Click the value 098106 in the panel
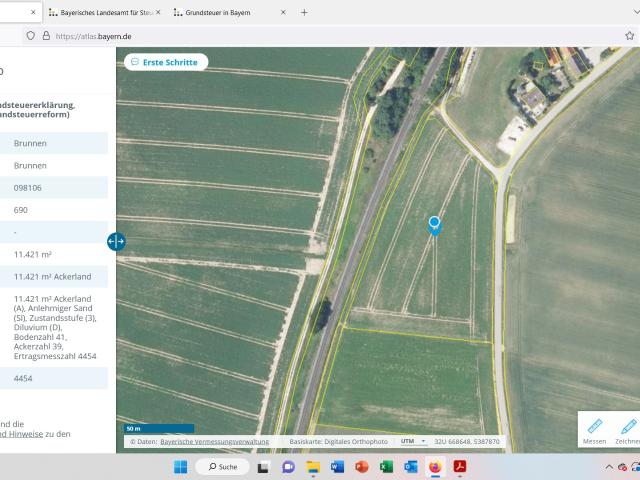 tap(27, 188)
